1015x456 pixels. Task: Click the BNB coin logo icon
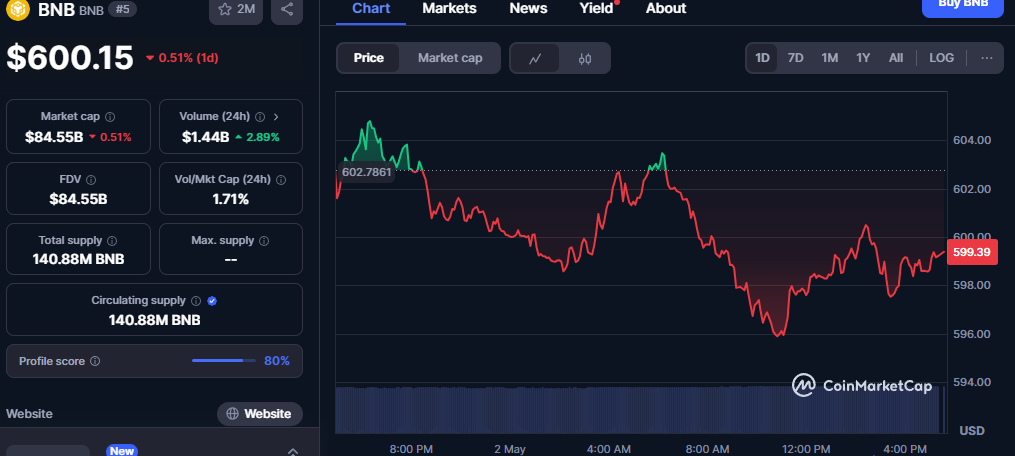[x=19, y=9]
